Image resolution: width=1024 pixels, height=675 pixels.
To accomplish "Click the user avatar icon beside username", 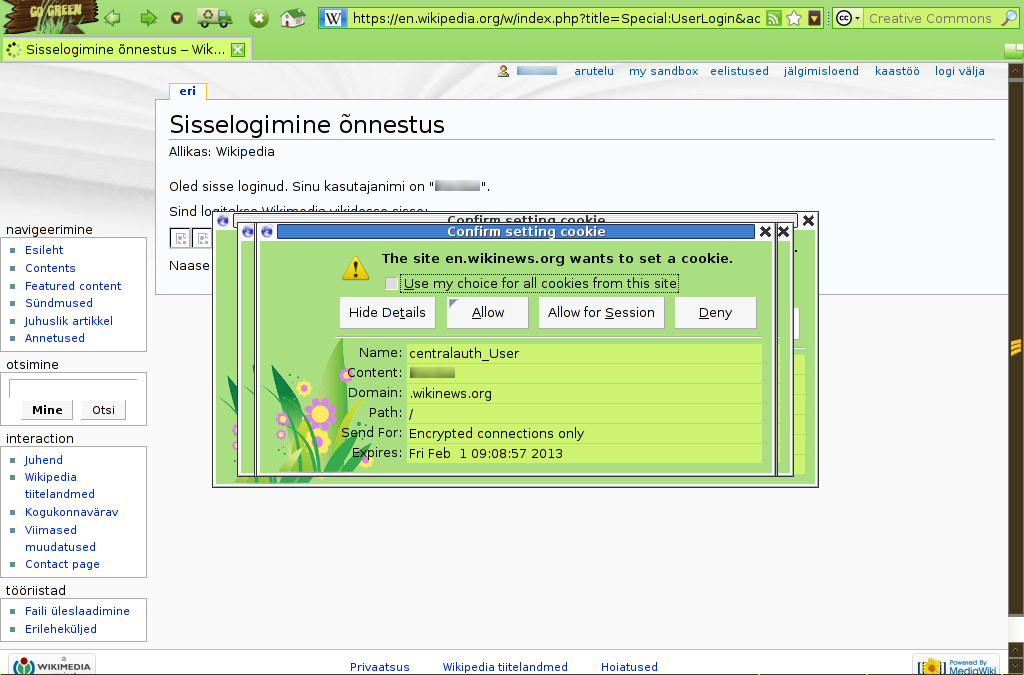I will pos(504,71).
